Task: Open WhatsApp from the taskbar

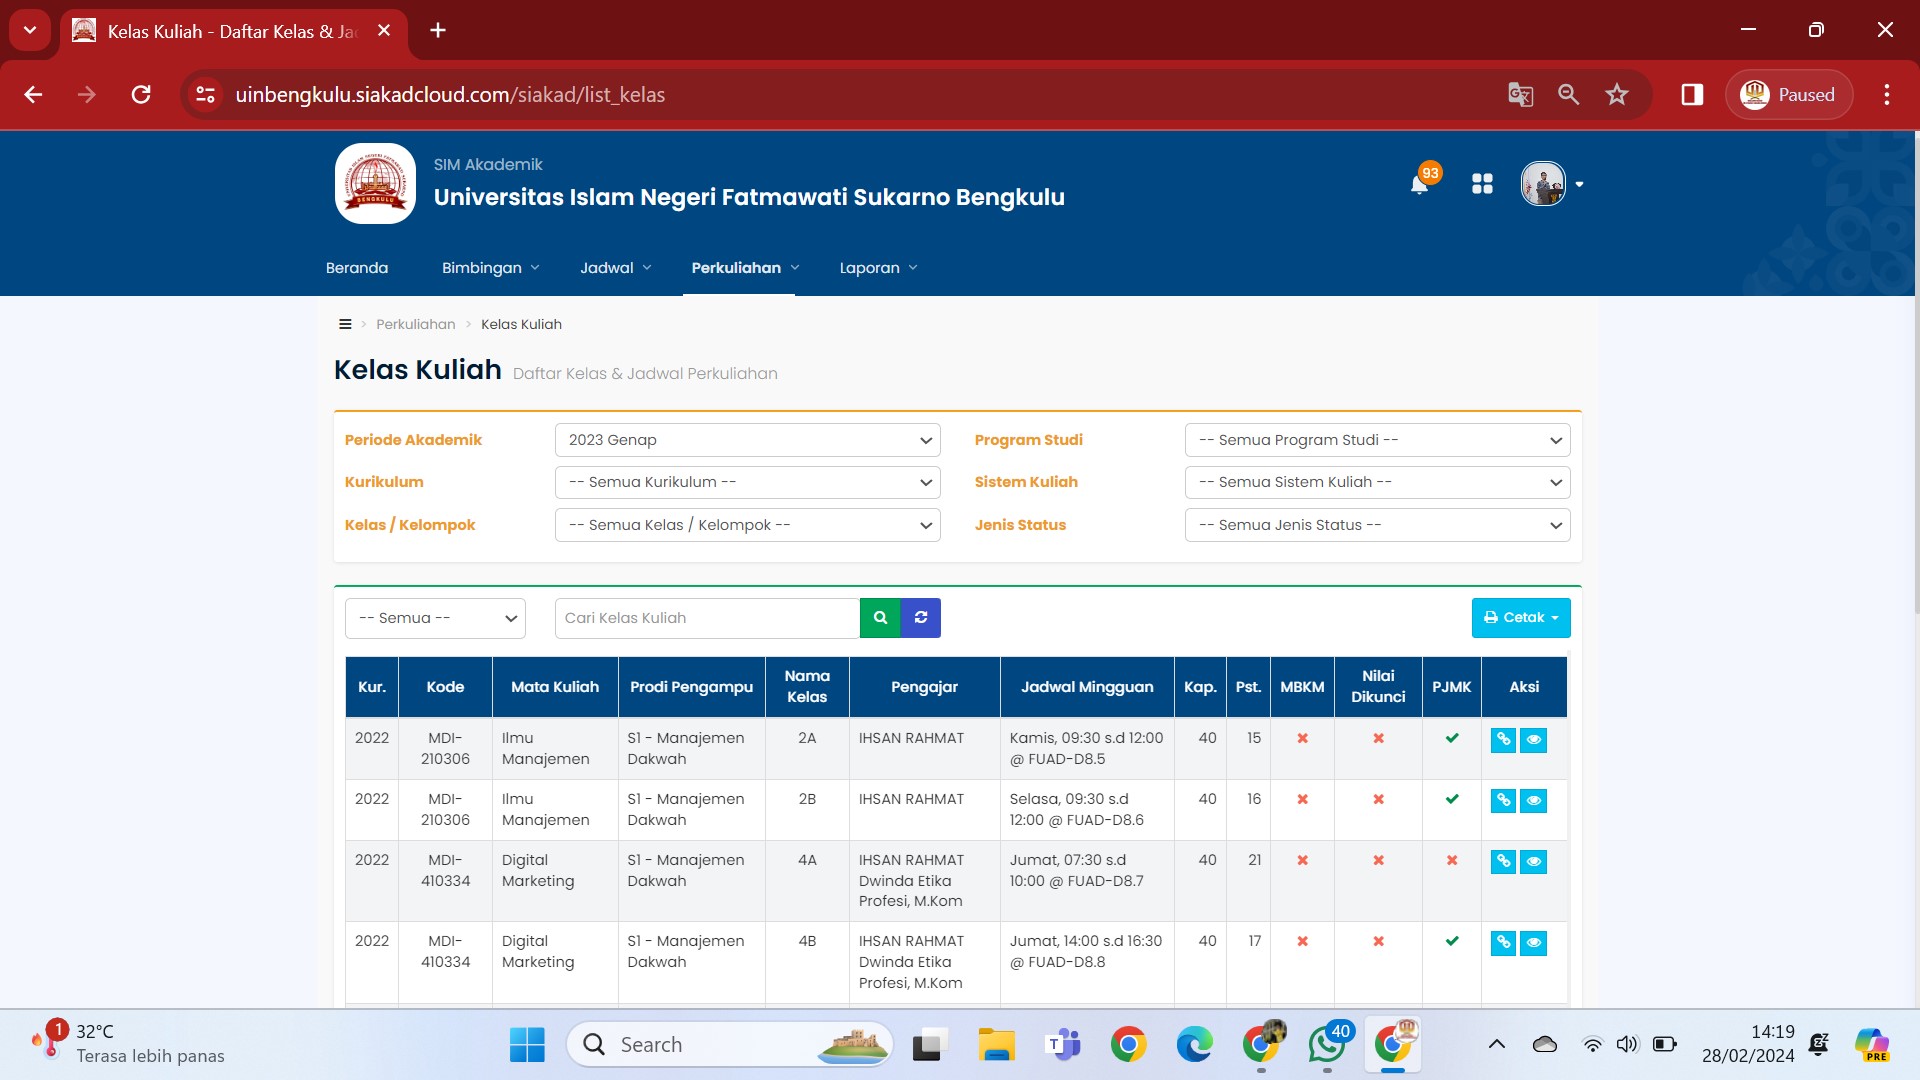Action: [x=1326, y=1045]
